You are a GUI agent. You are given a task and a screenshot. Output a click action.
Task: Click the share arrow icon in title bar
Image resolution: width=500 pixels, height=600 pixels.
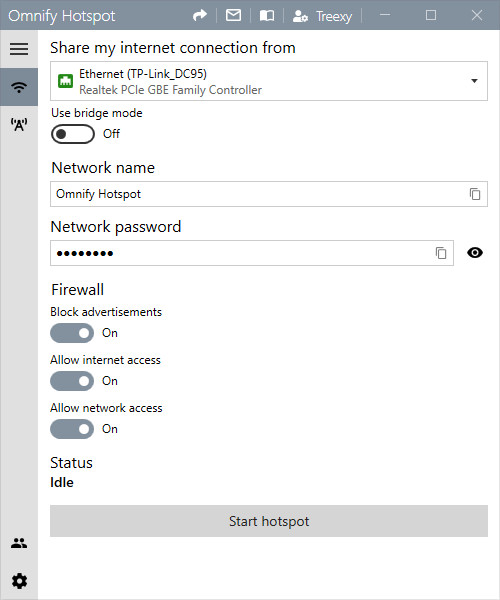[x=200, y=15]
